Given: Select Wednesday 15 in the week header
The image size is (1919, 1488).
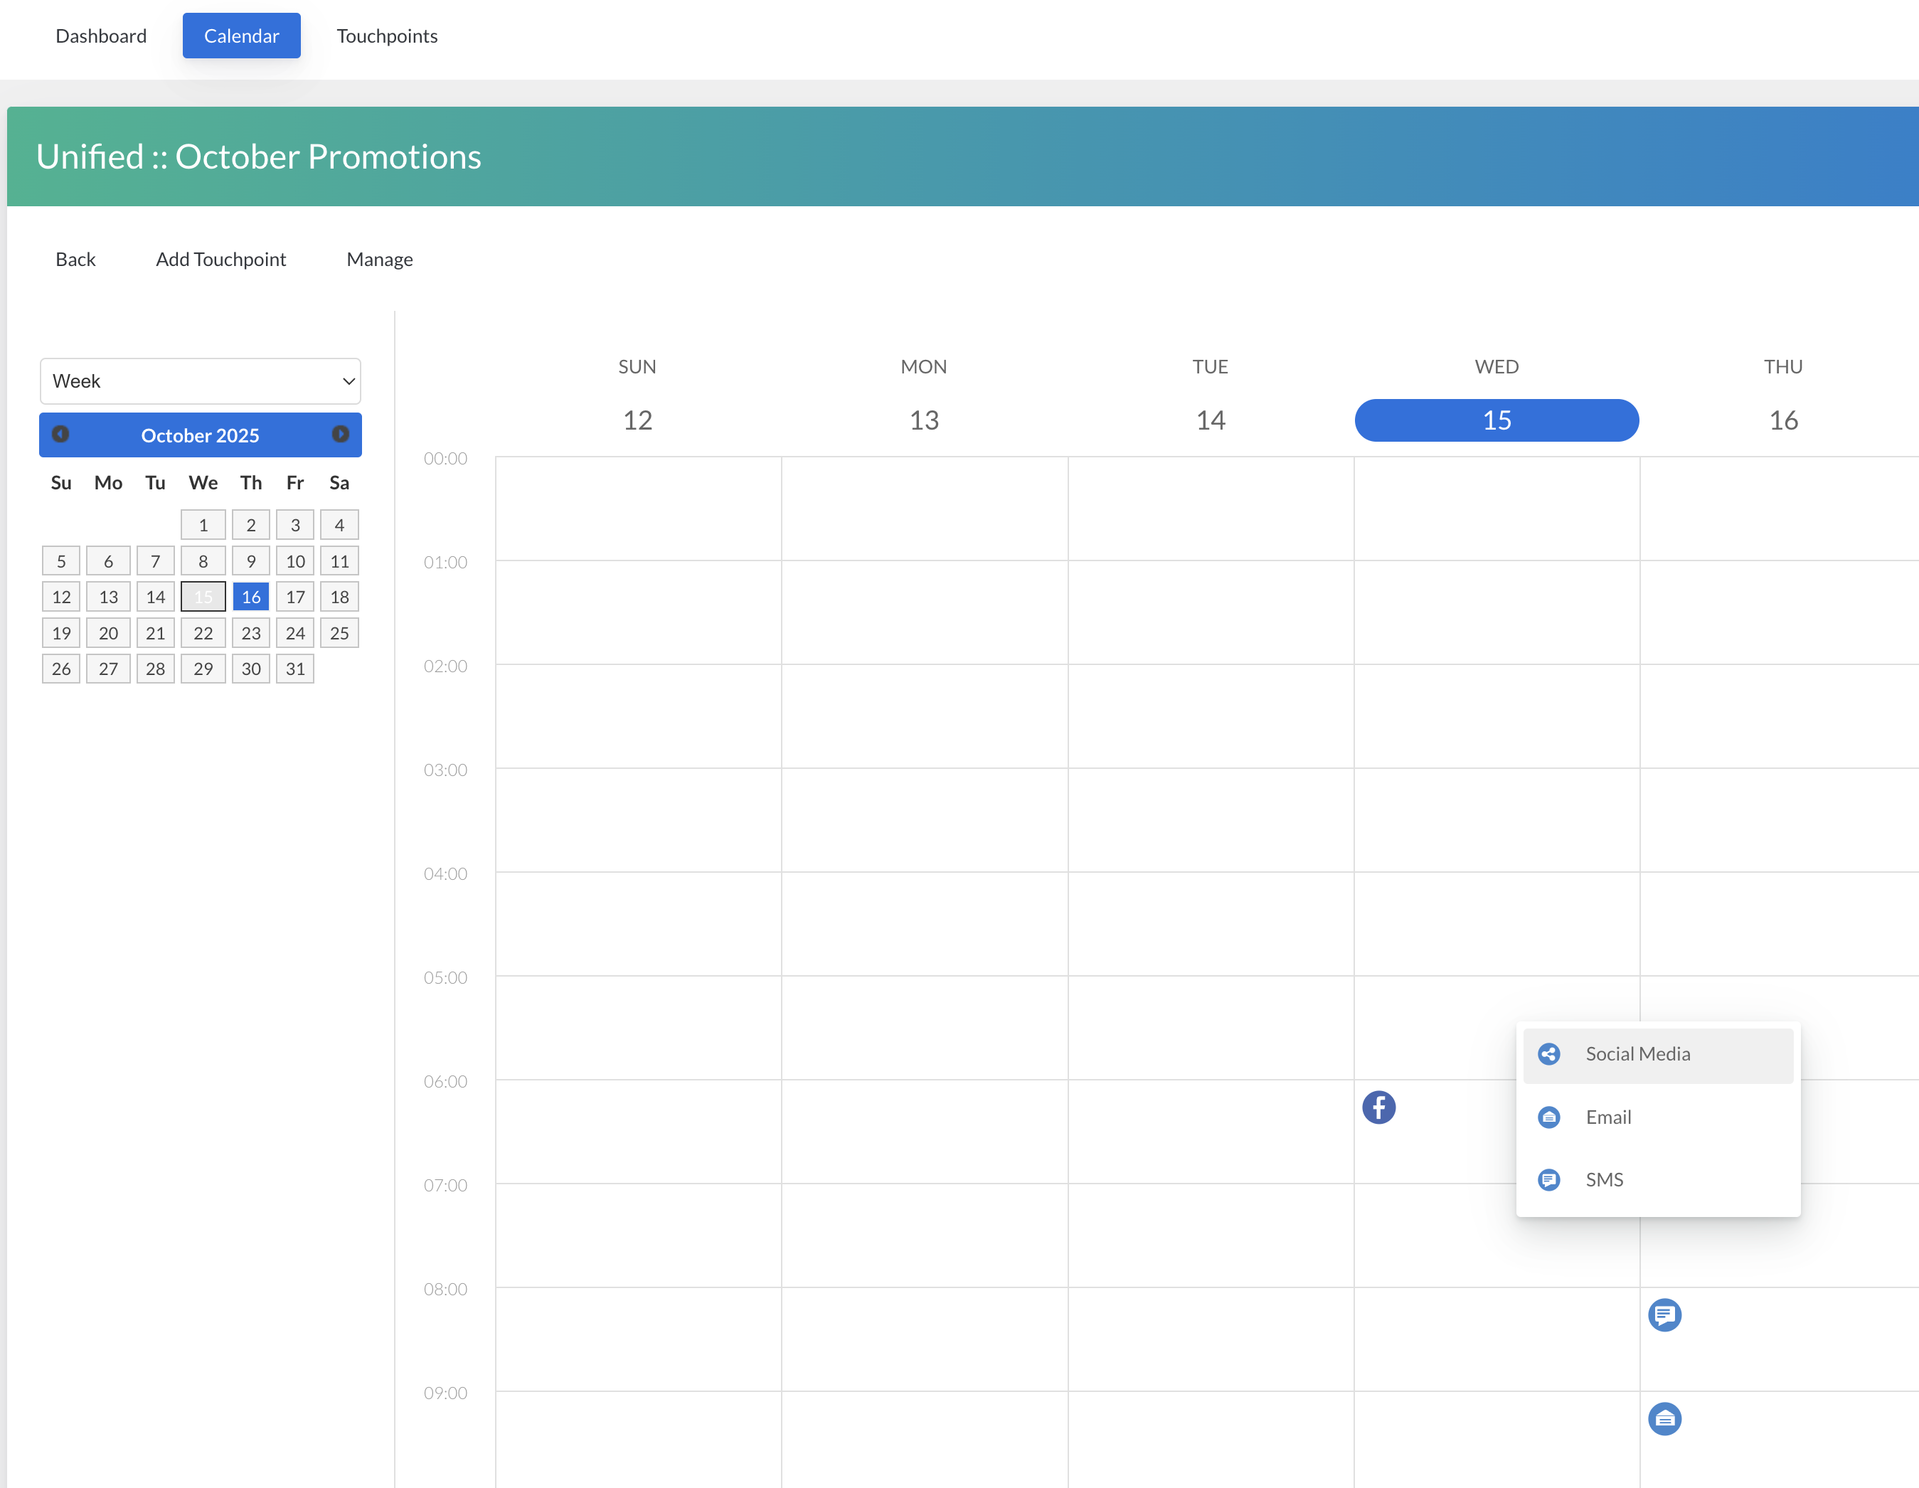Looking at the screenshot, I should click(1495, 420).
